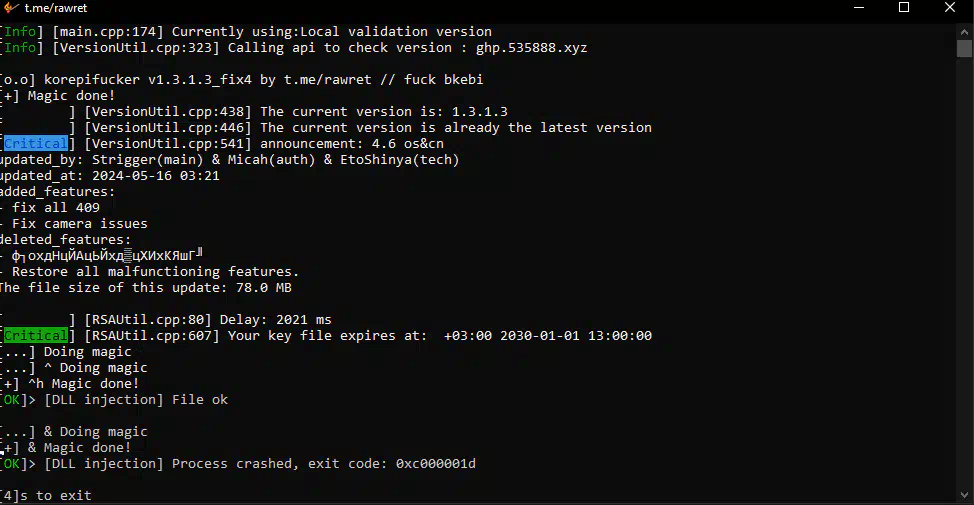The height and width of the screenshot is (505, 974).
Task: Click the scrollbar up arrow
Action: coord(964,31)
